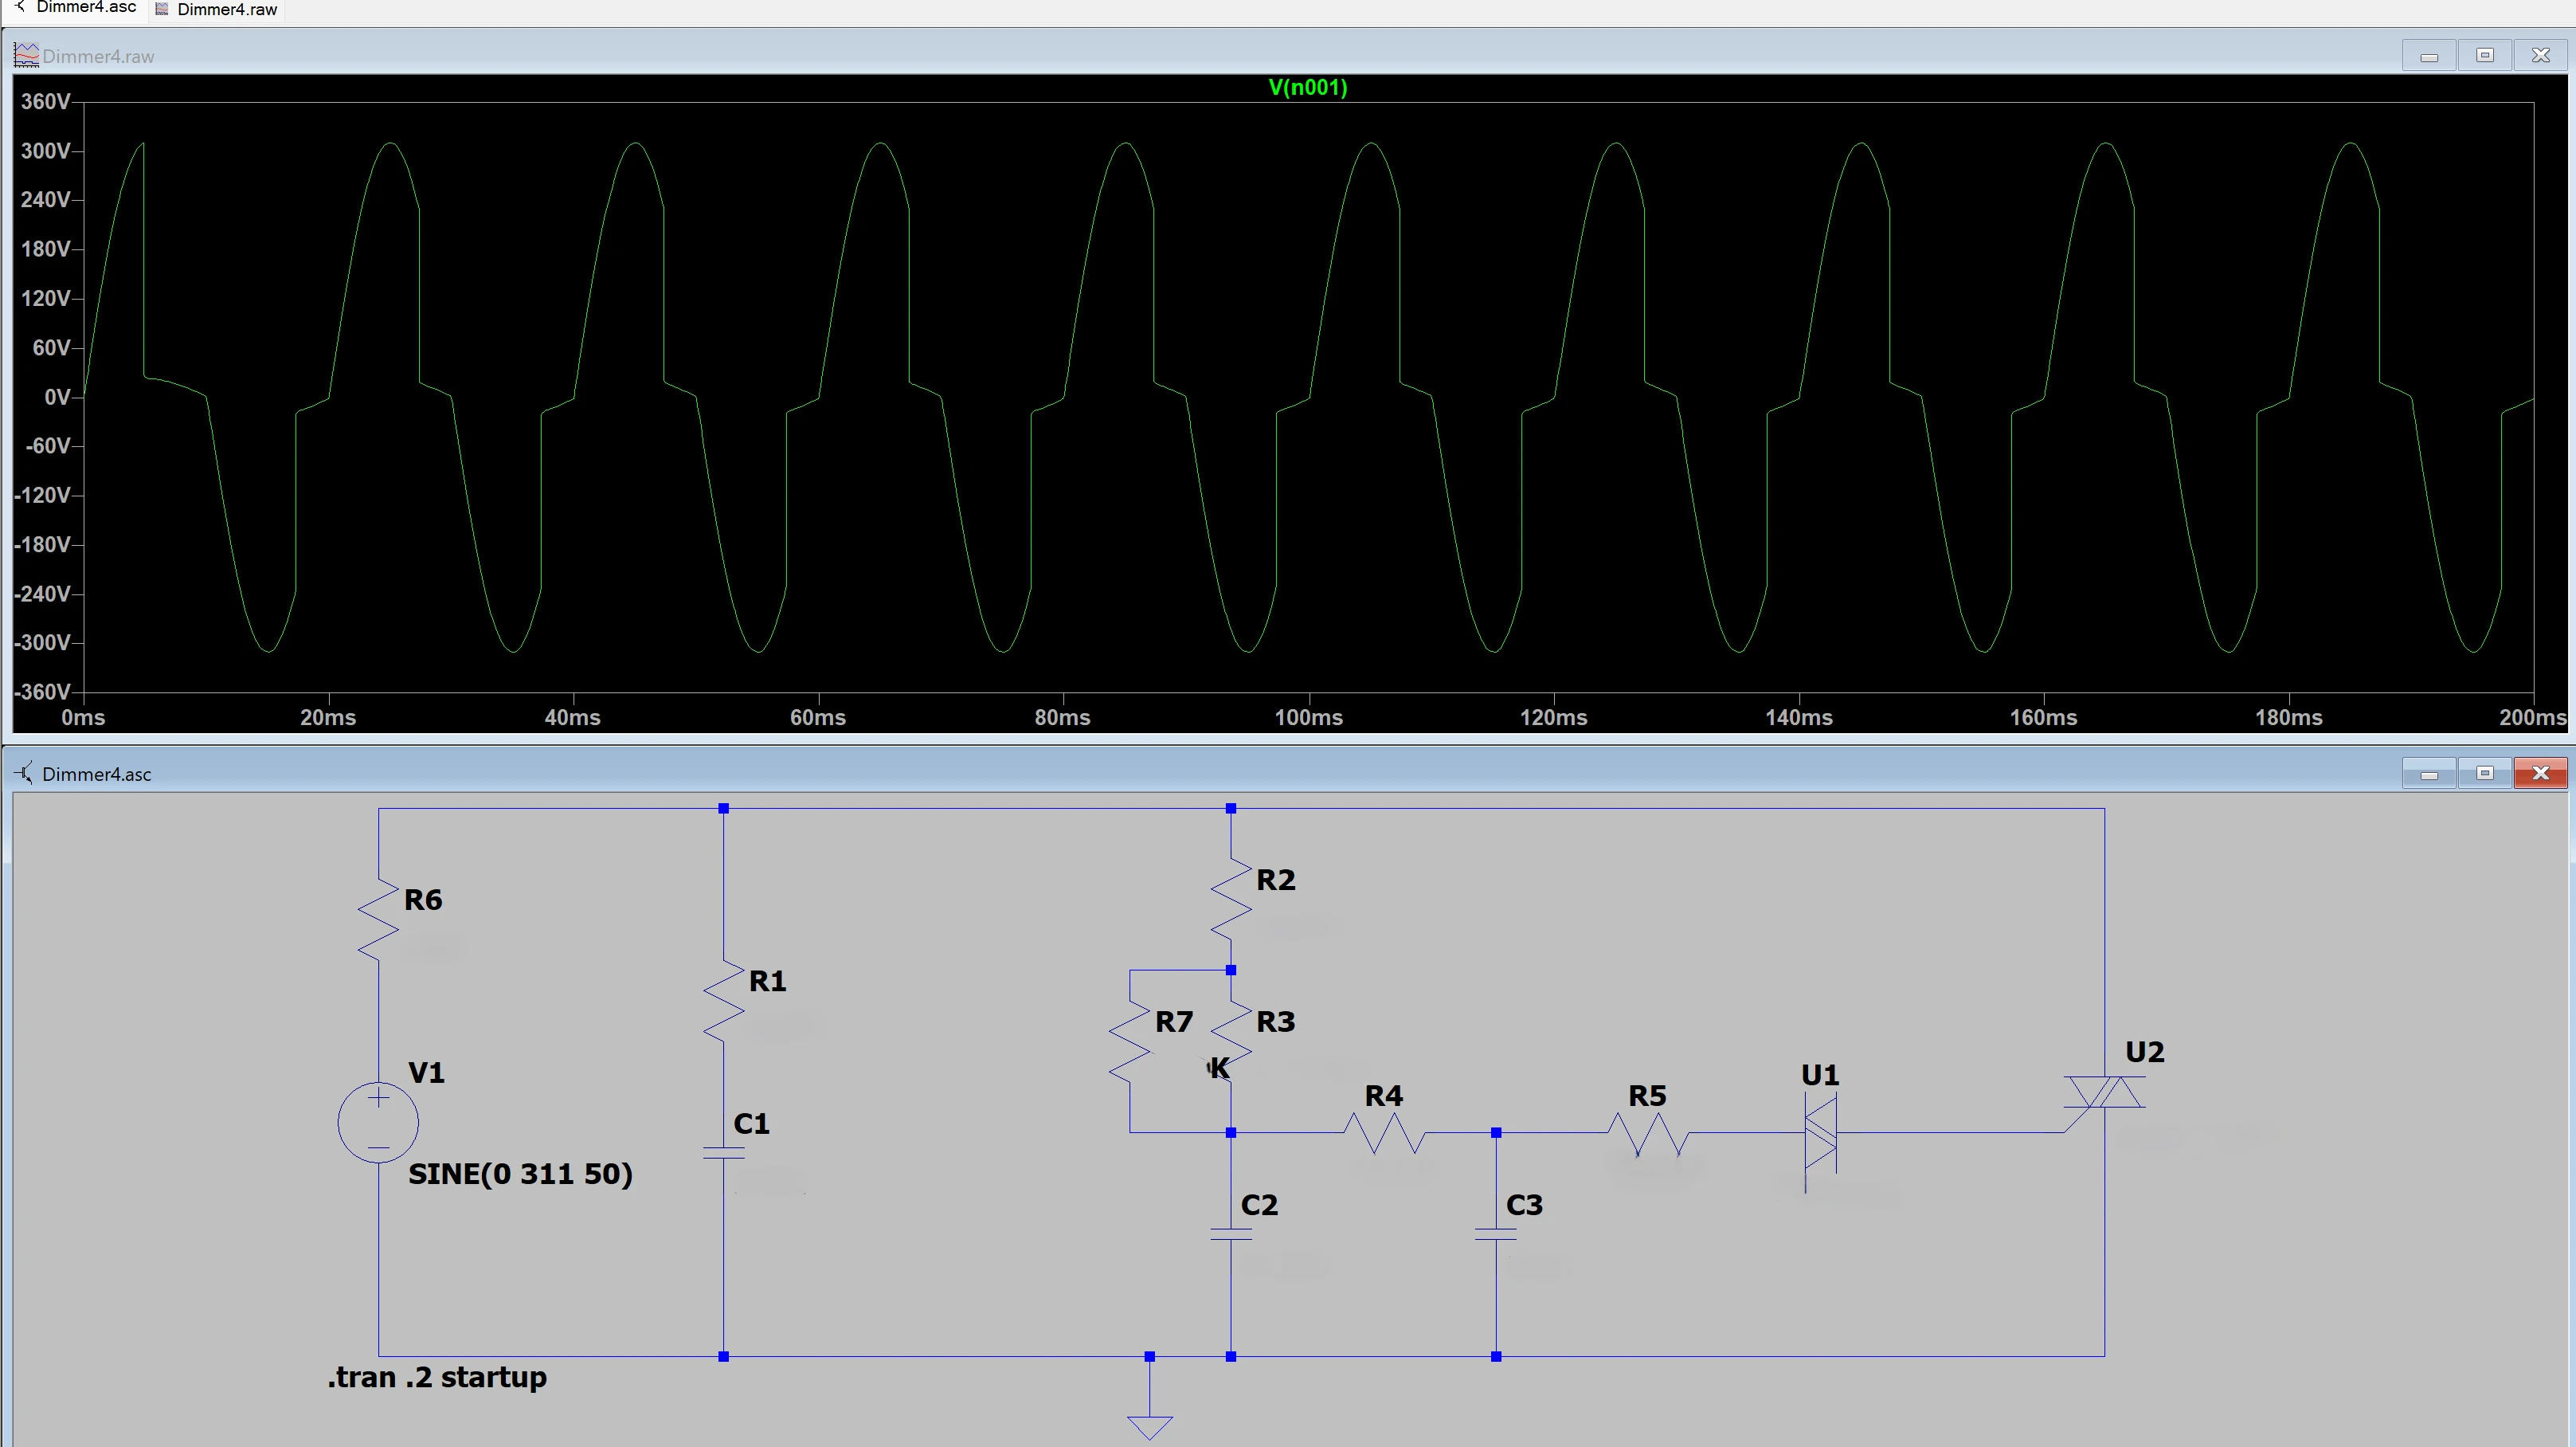Viewport: 2576px width, 1447px height.
Task: Click the R7 resistor symbol
Action: (1130, 1042)
